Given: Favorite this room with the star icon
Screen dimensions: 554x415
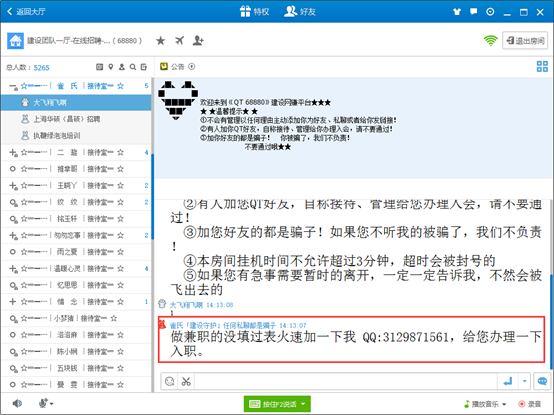Looking at the screenshot, I should 160,41.
